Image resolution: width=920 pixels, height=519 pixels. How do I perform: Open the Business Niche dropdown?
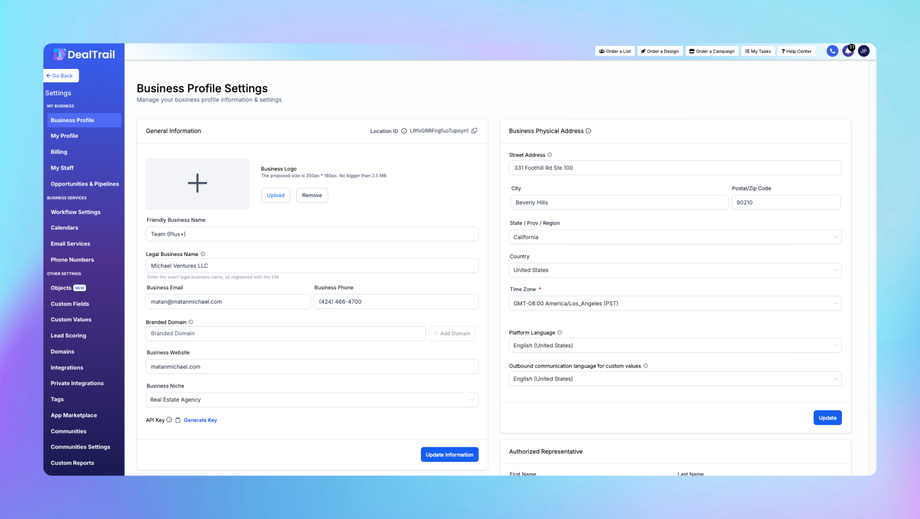point(312,400)
